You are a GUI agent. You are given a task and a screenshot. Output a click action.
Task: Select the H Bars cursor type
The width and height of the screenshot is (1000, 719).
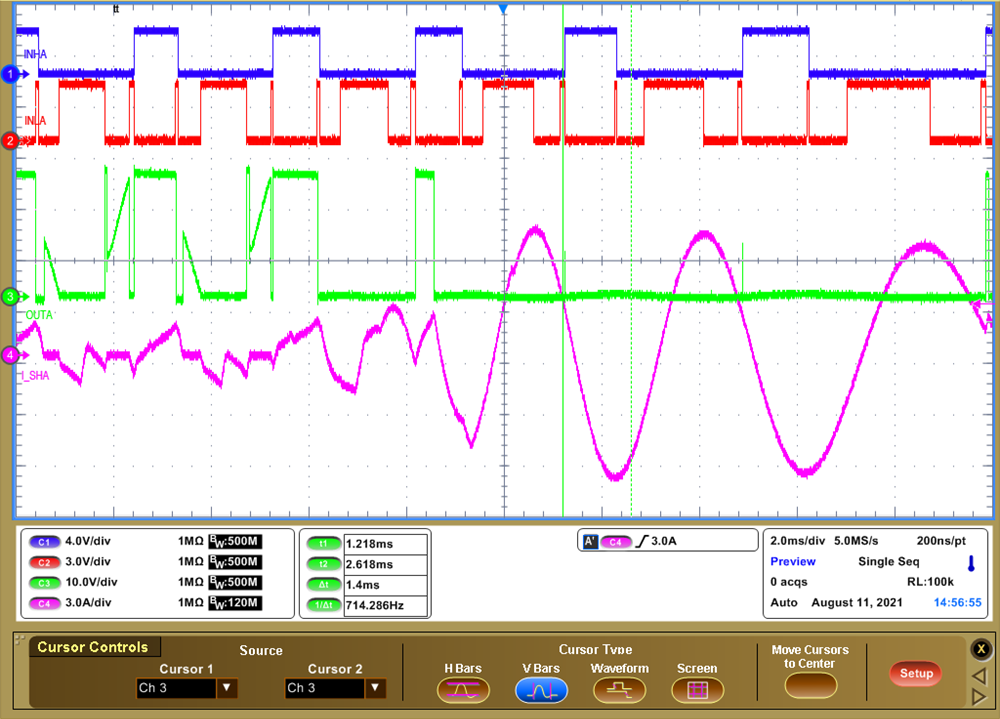click(463, 690)
